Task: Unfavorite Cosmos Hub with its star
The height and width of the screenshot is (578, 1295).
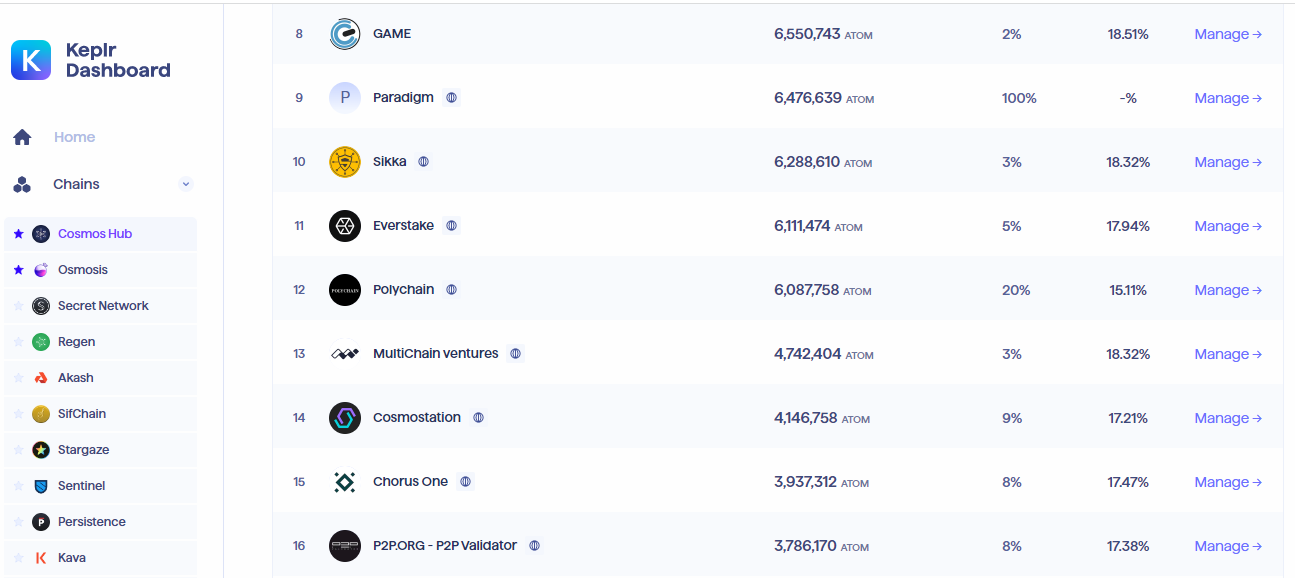Action: tap(18, 234)
